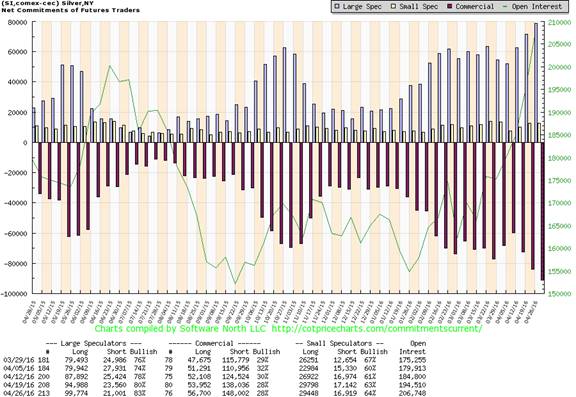Screen dimensions: 576x397
Task: Open the cotpricecharts.com commitments link
Action: 377,328
